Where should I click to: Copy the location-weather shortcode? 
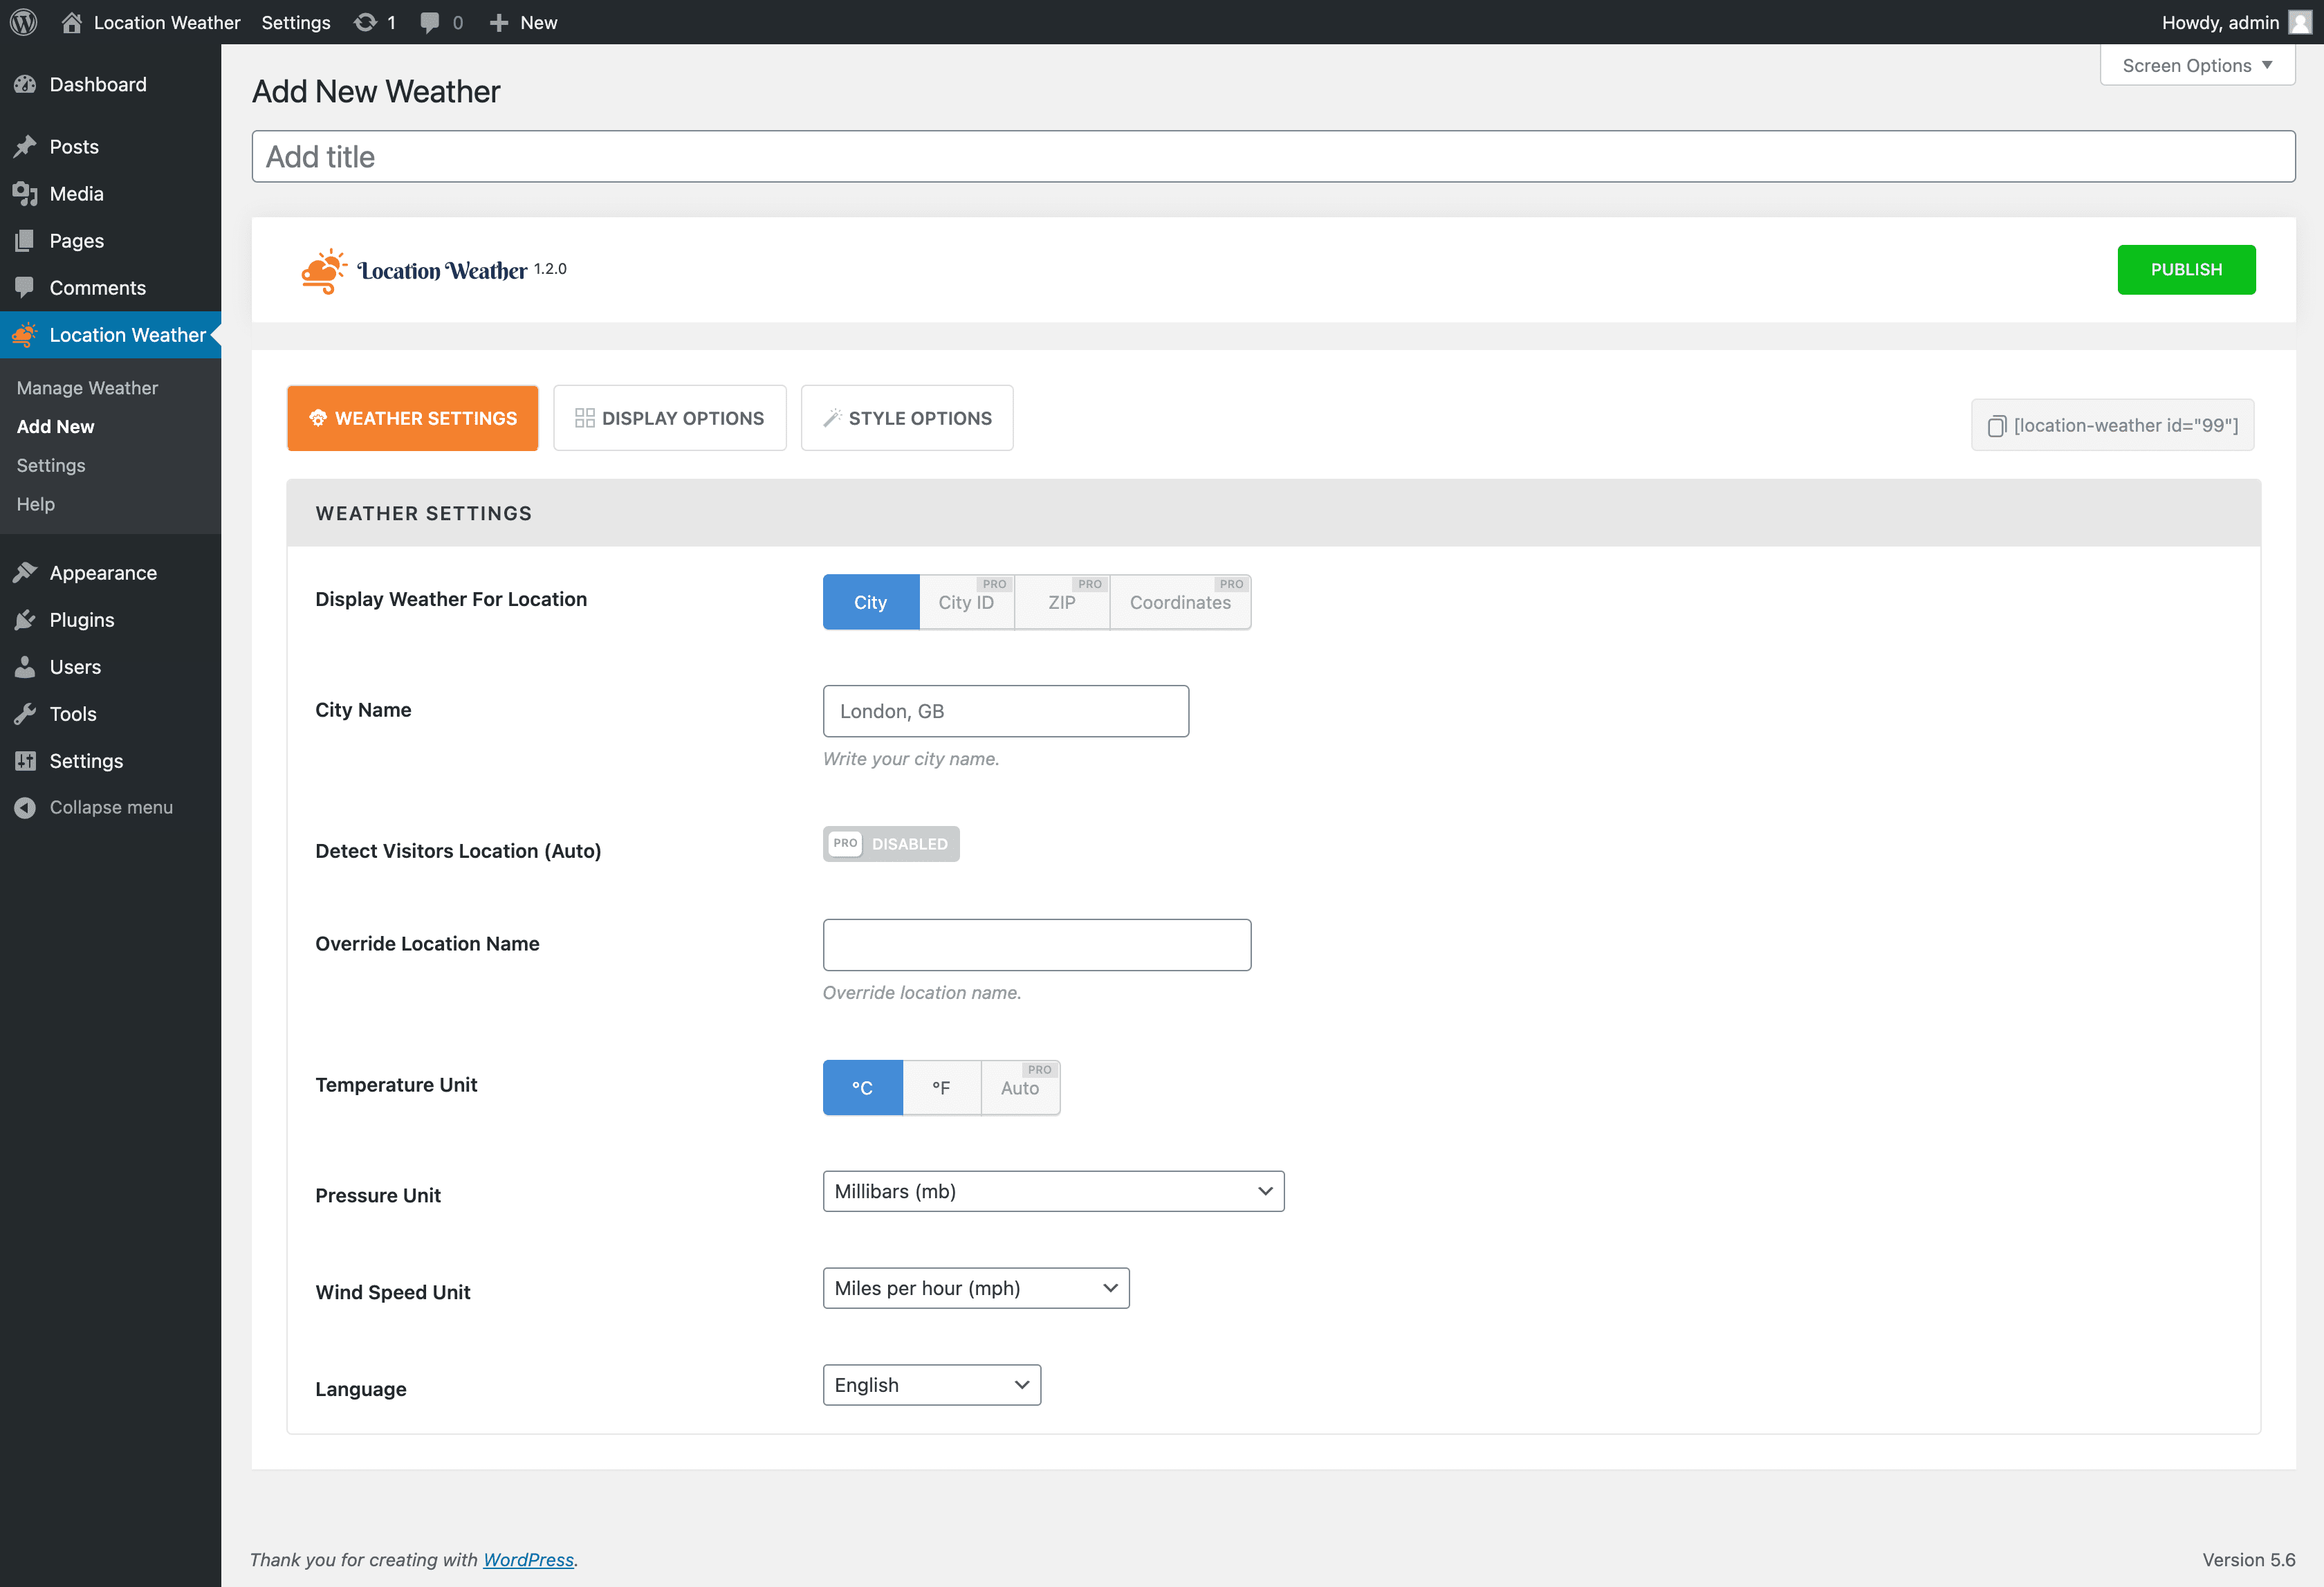[x=2112, y=426]
